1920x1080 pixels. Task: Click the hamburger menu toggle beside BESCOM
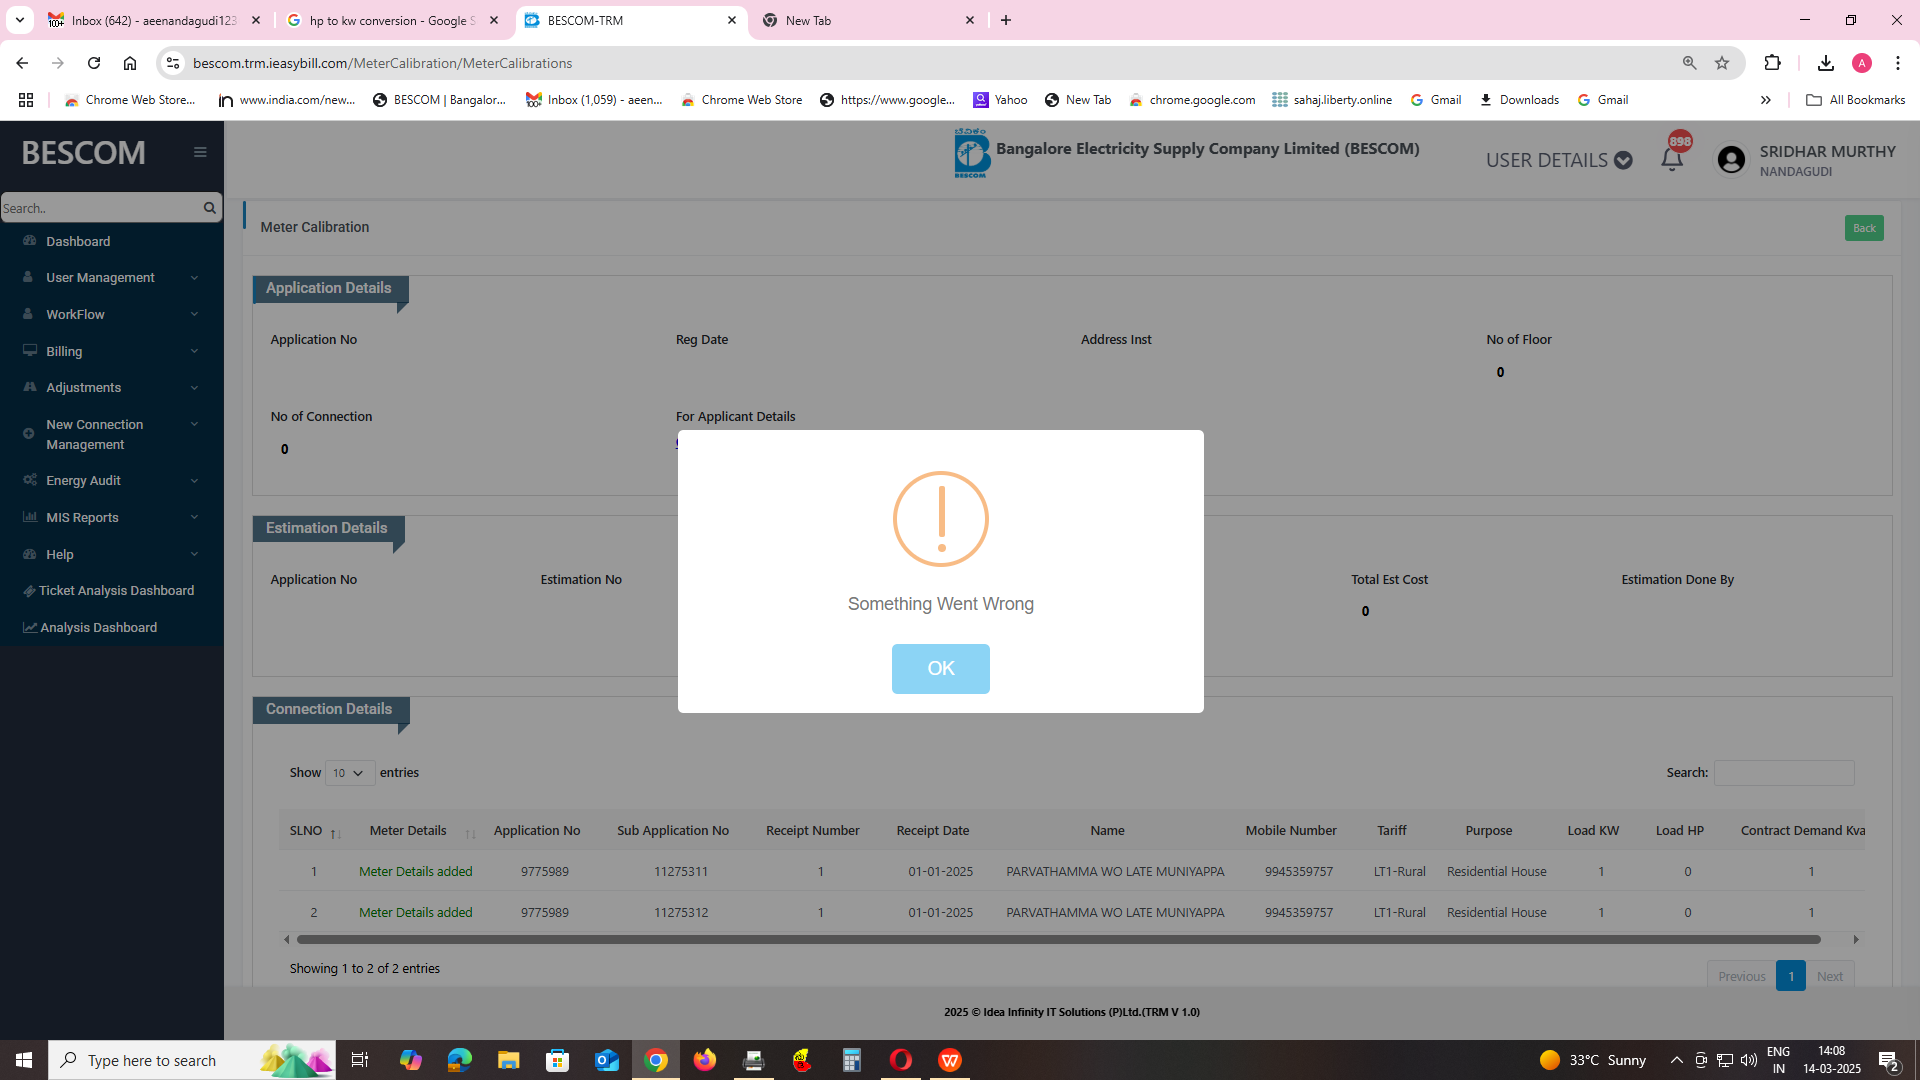tap(200, 152)
